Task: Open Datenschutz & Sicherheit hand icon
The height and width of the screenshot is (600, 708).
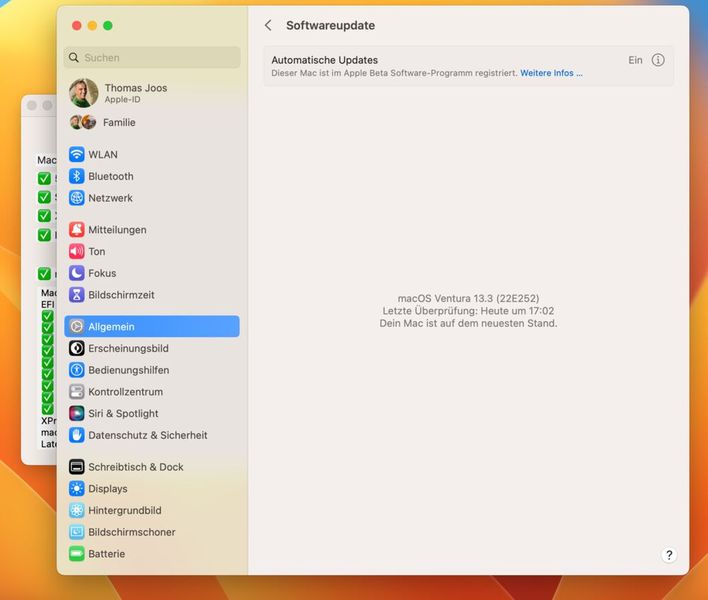Action: (x=76, y=435)
